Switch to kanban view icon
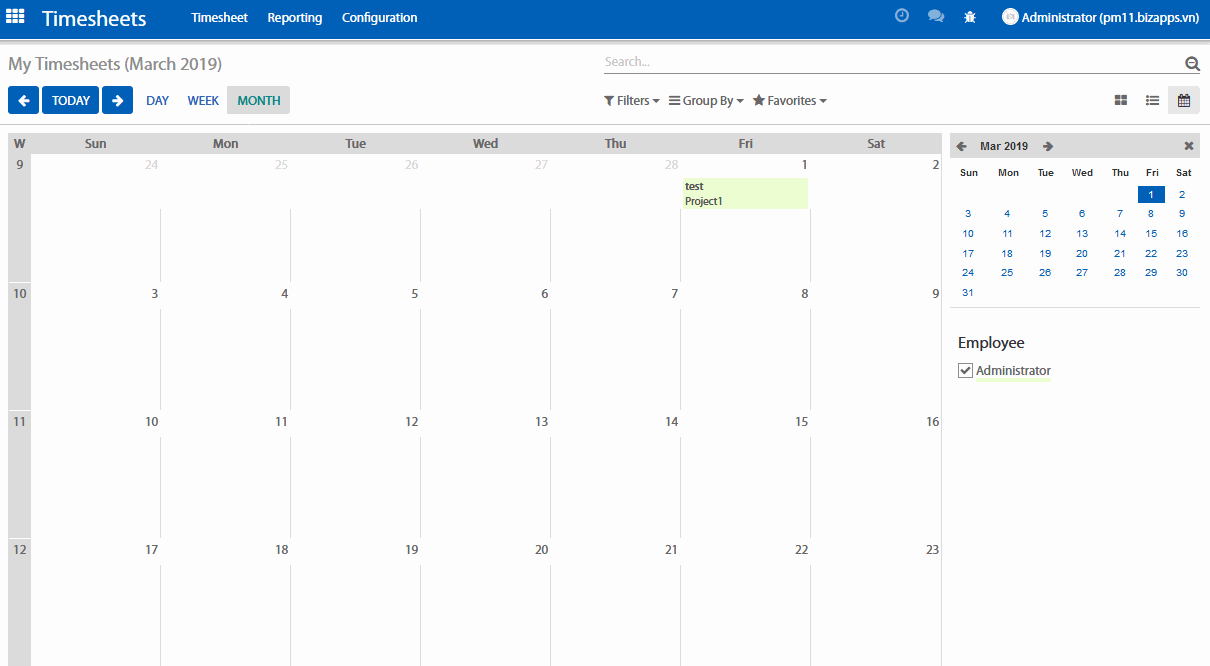1210x666 pixels. [1121, 100]
